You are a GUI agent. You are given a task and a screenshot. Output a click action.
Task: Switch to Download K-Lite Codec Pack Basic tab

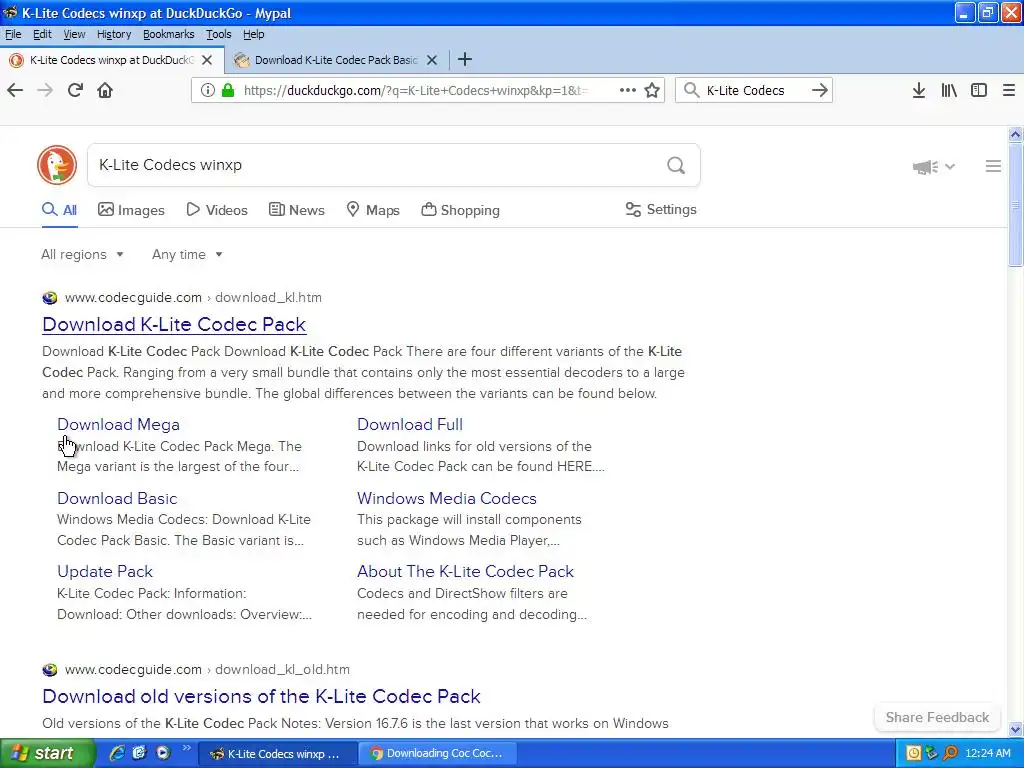pos(336,60)
